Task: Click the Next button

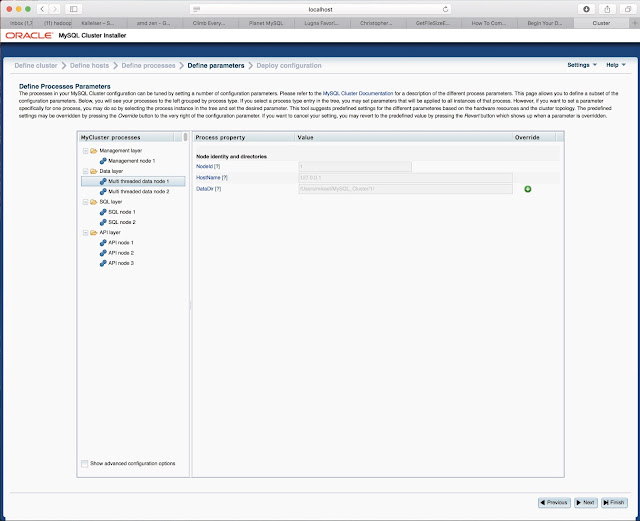Action: 585,503
